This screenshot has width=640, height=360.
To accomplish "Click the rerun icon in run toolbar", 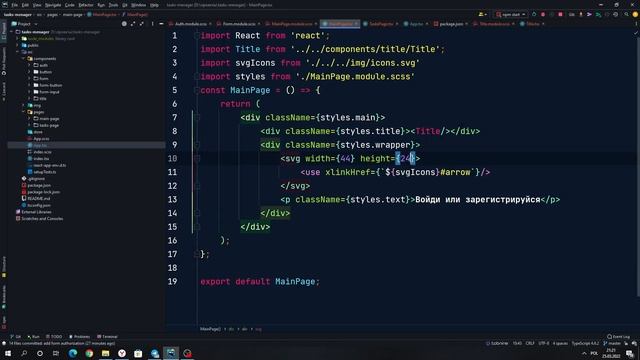I will [x=534, y=14].
